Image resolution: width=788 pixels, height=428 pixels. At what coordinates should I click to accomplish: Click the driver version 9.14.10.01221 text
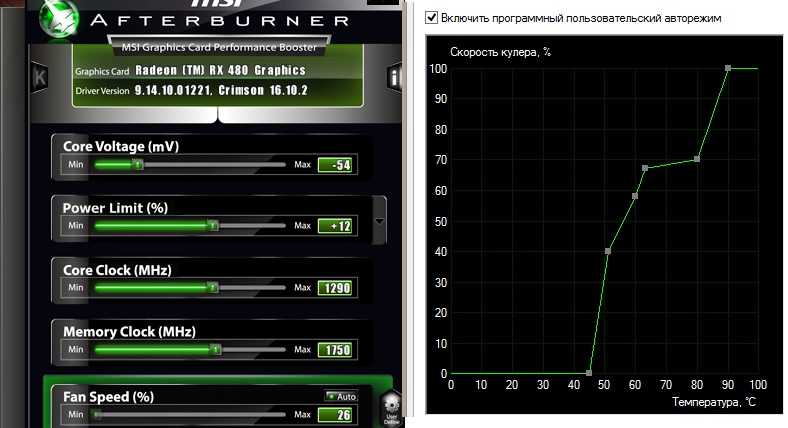(173, 90)
